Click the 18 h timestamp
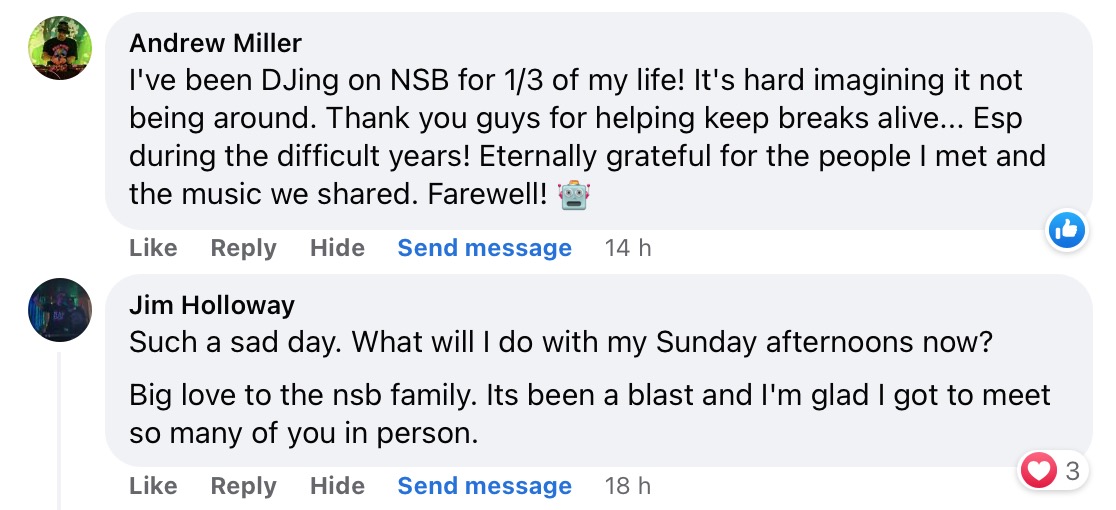This screenshot has width=1116, height=510. coord(628,486)
